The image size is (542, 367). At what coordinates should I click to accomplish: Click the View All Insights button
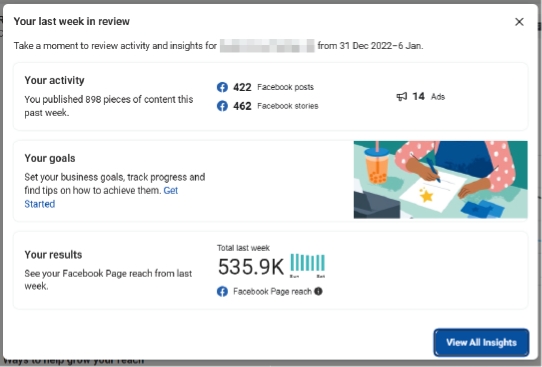pos(481,342)
